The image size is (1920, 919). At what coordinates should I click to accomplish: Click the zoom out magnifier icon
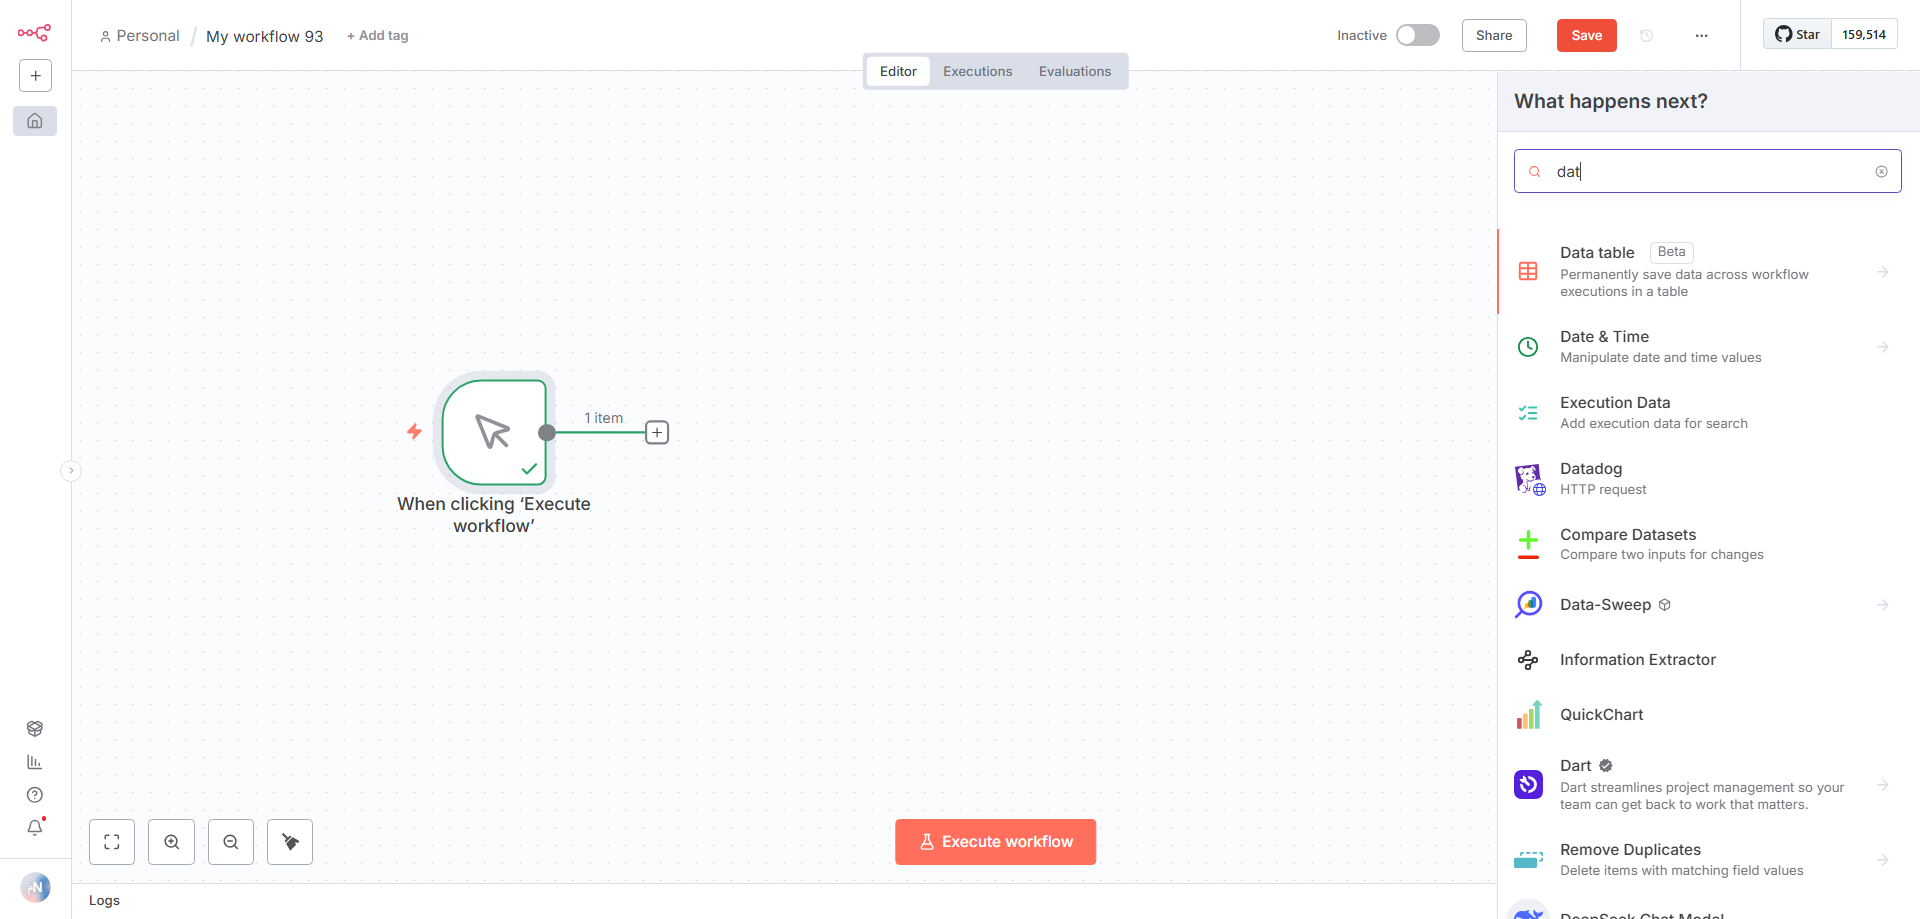231,842
